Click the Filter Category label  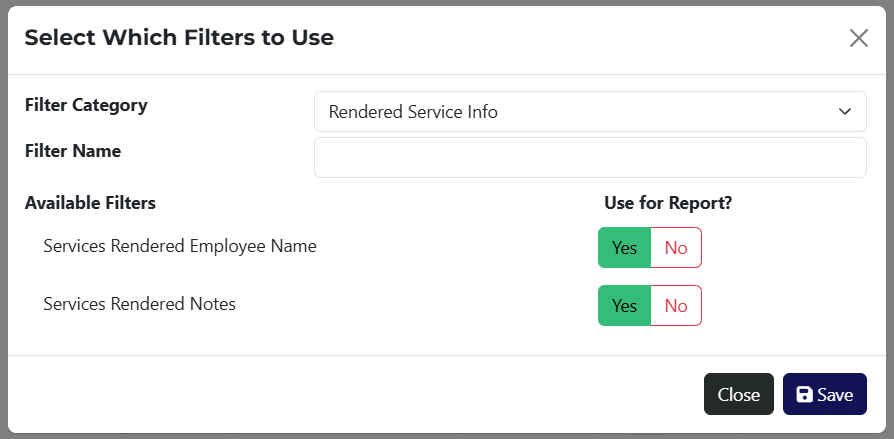tap(86, 105)
